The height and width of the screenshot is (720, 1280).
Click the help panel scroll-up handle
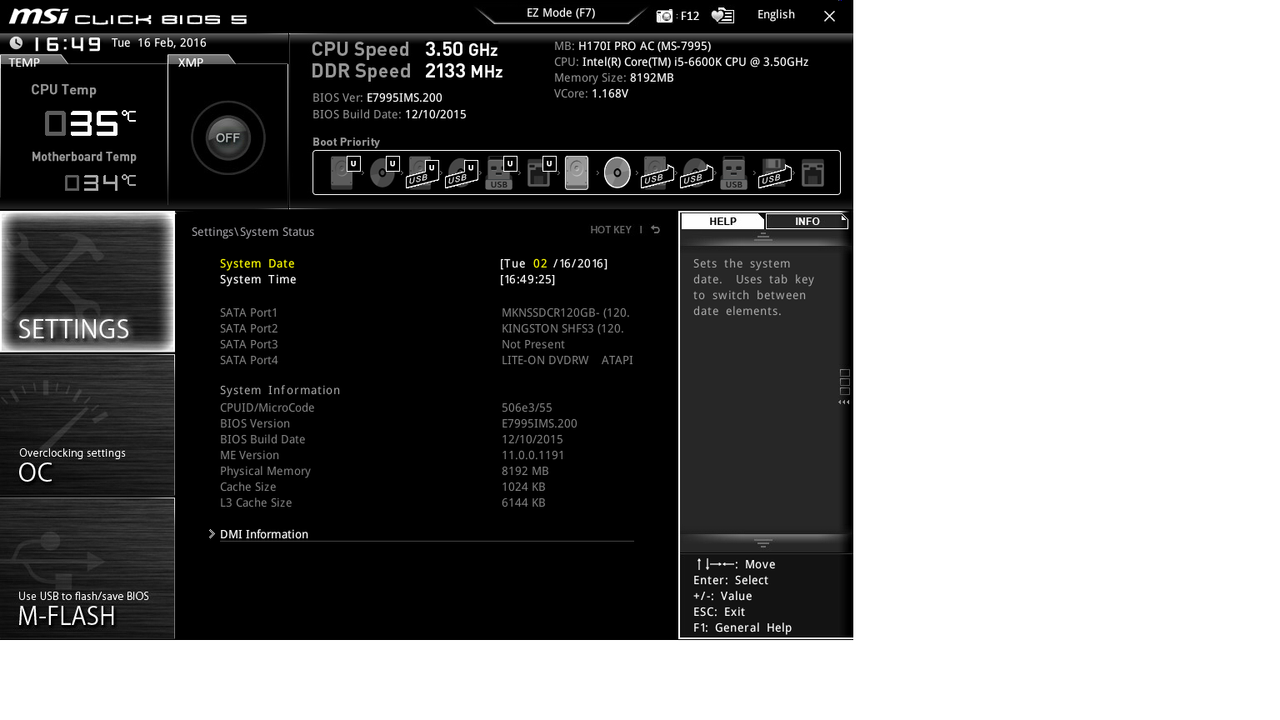(x=763, y=237)
